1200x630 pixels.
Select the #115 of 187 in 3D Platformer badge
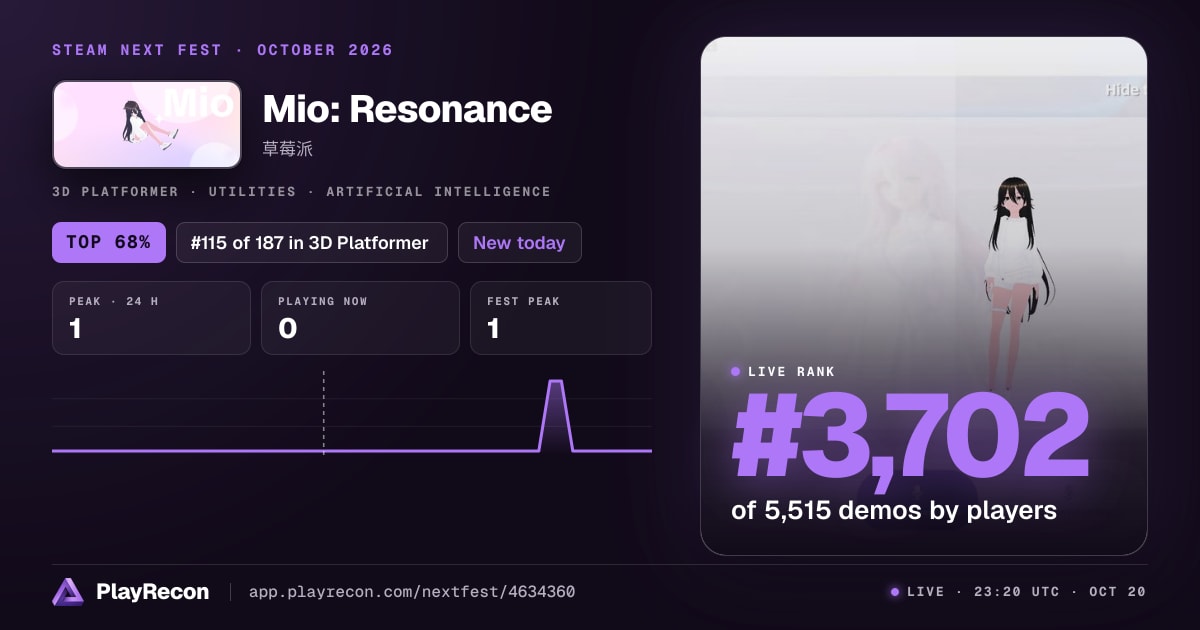(x=311, y=242)
